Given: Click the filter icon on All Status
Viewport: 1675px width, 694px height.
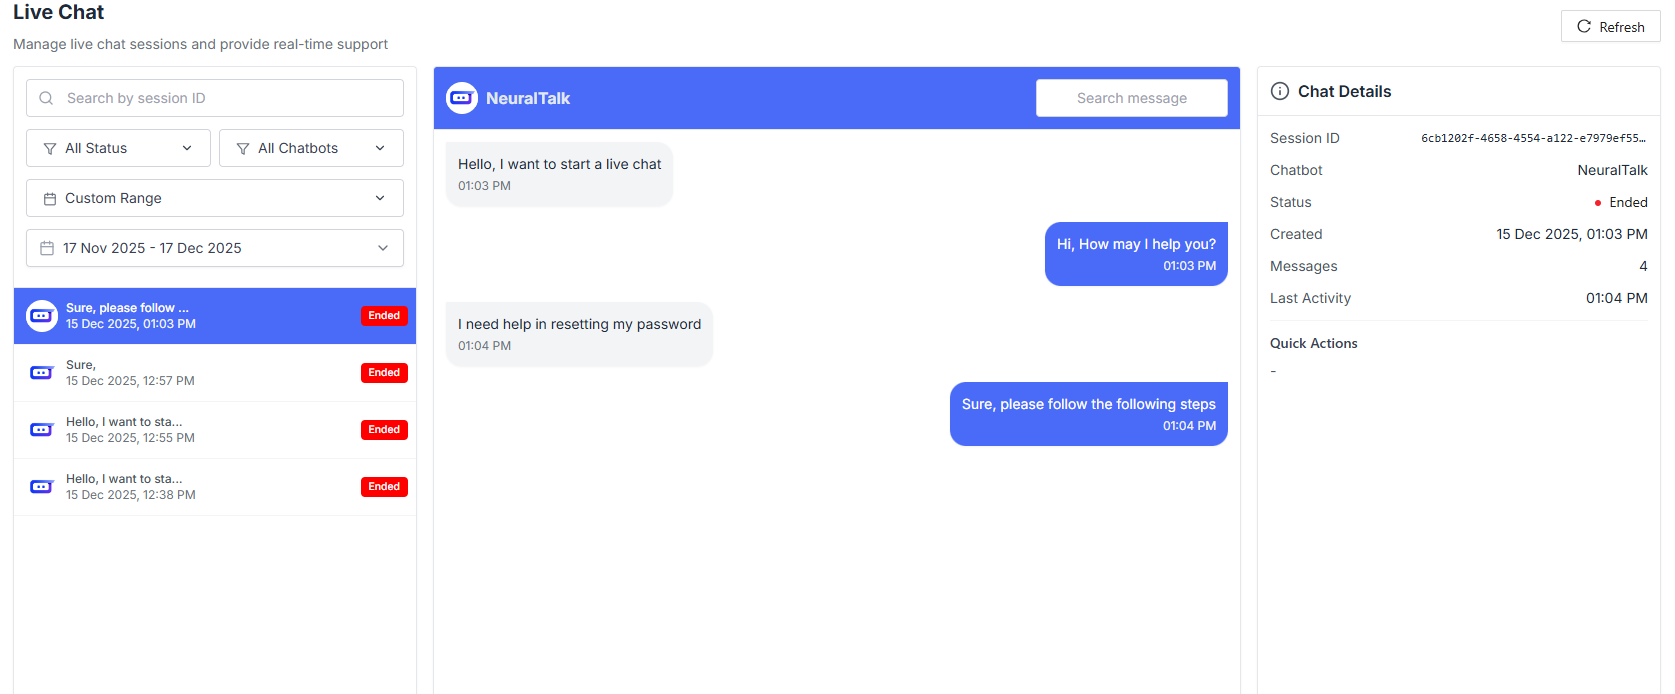Looking at the screenshot, I should click(x=48, y=148).
